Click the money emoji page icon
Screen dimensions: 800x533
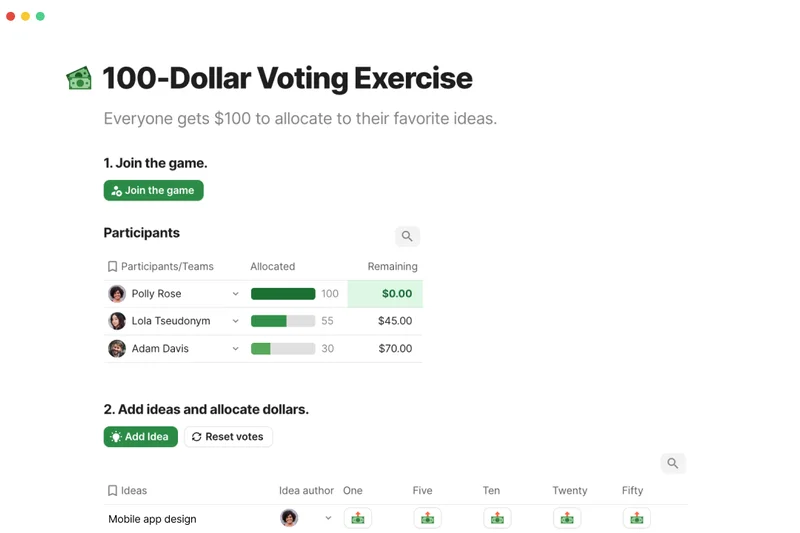tap(79, 78)
